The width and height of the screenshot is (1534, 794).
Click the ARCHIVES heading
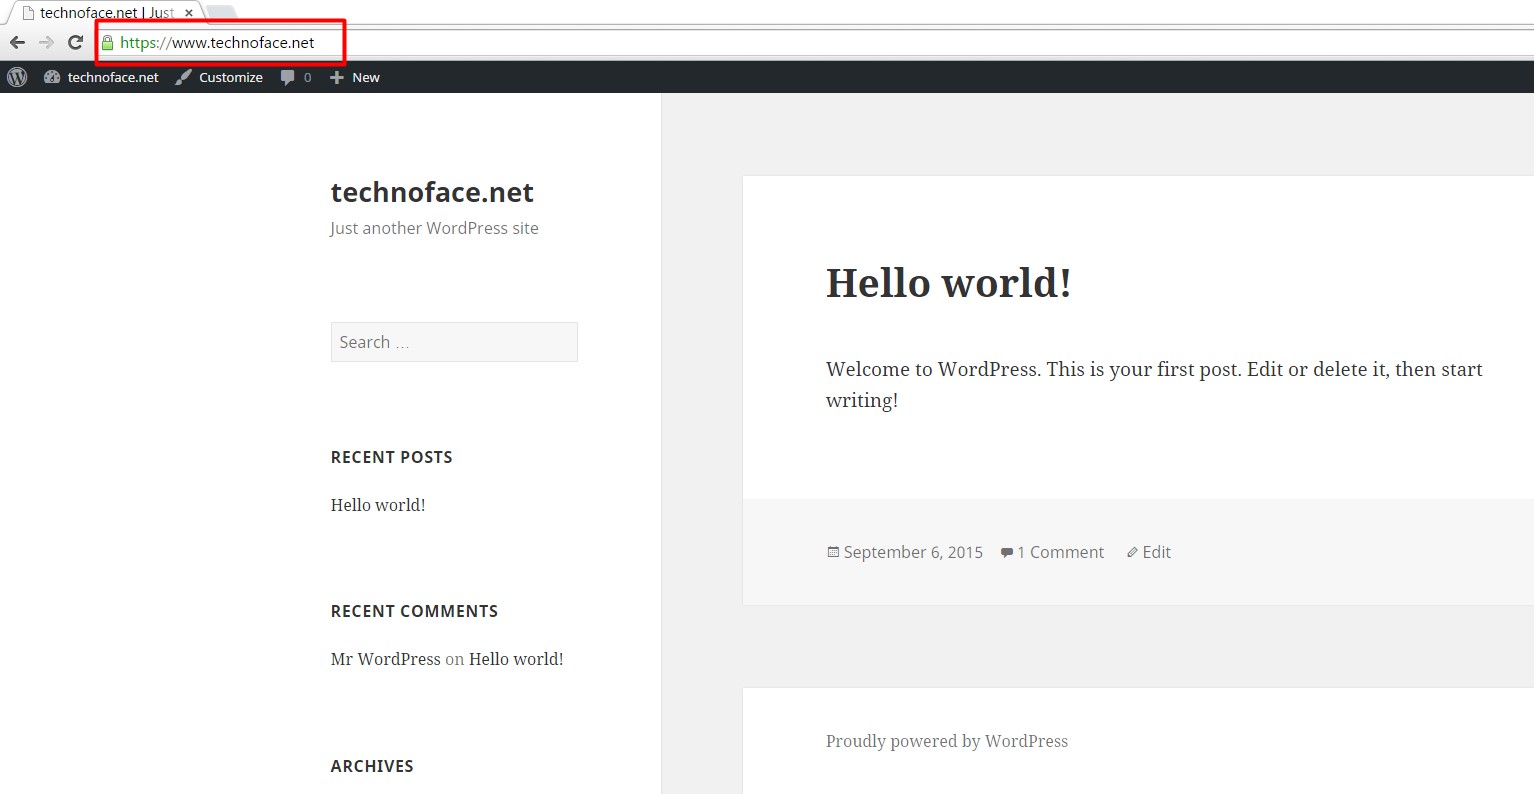coord(372,766)
